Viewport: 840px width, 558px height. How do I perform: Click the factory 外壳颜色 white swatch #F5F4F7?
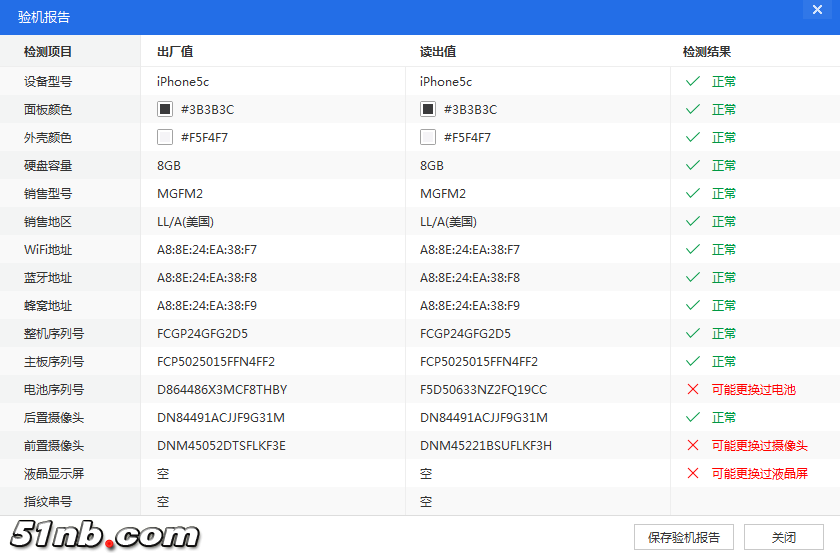click(x=165, y=137)
